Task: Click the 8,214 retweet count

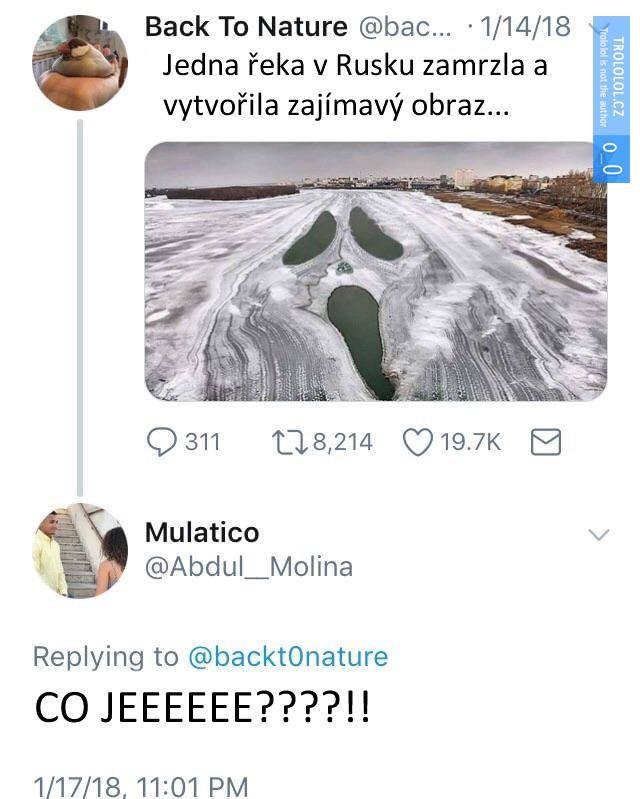Action: (343, 441)
